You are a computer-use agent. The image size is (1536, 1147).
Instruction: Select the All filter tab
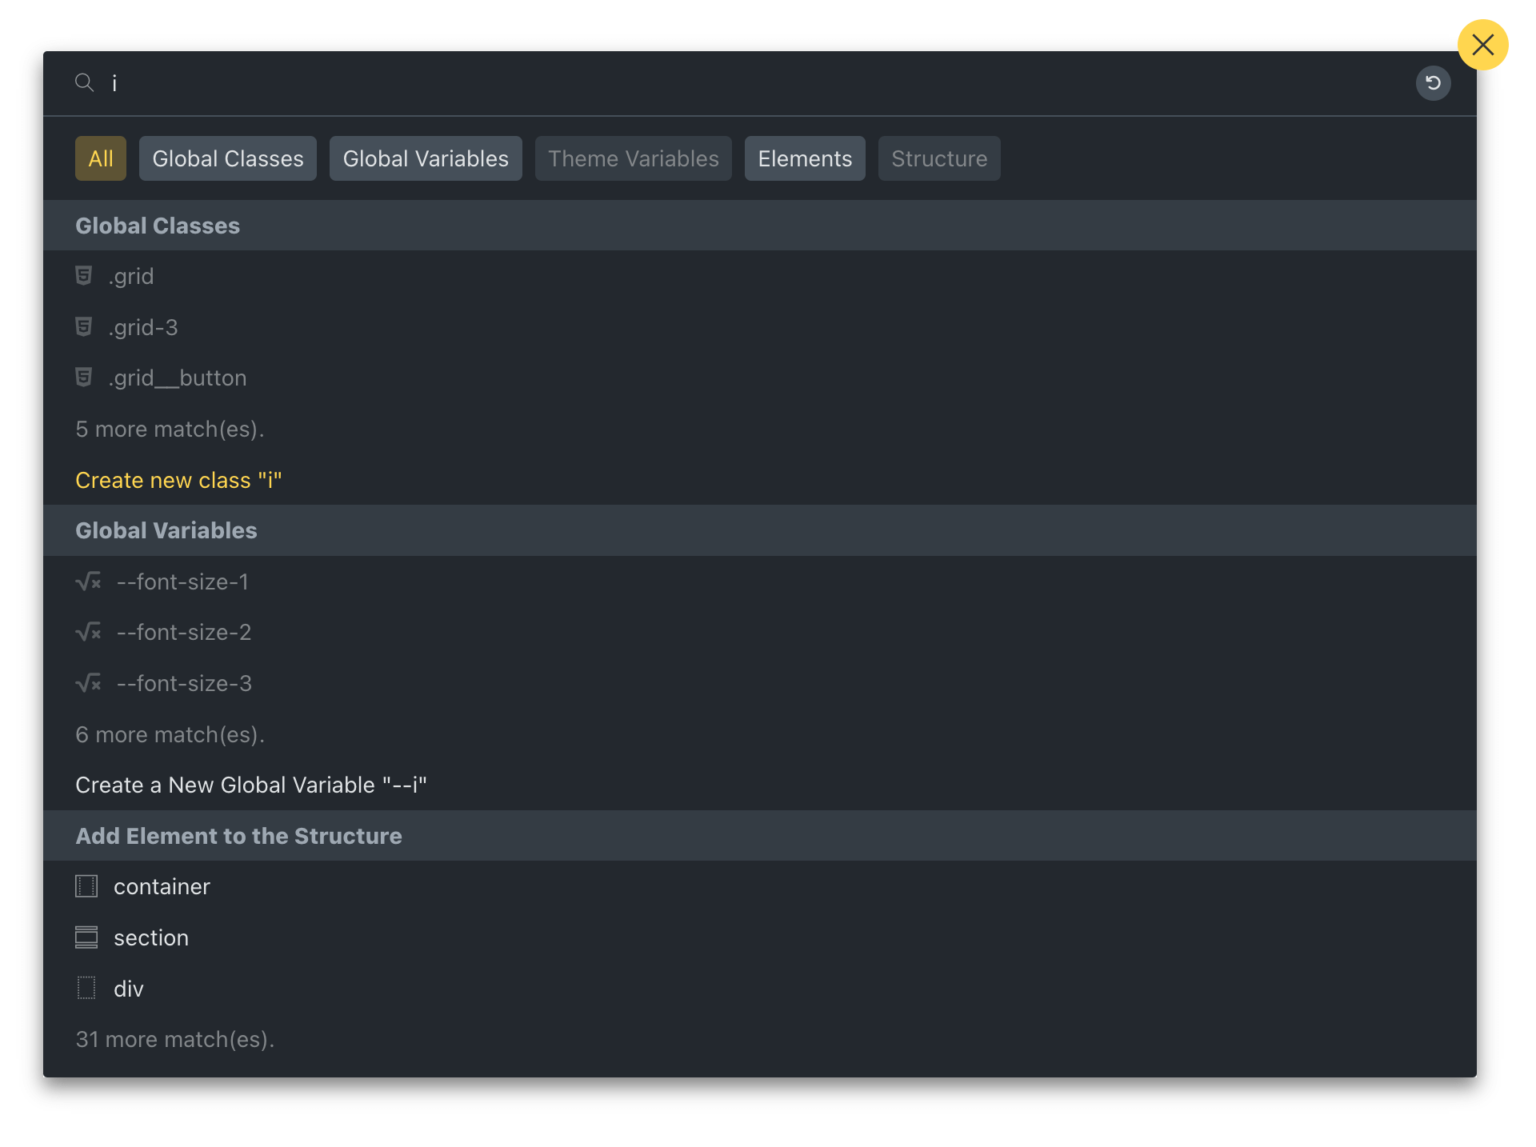[101, 159]
